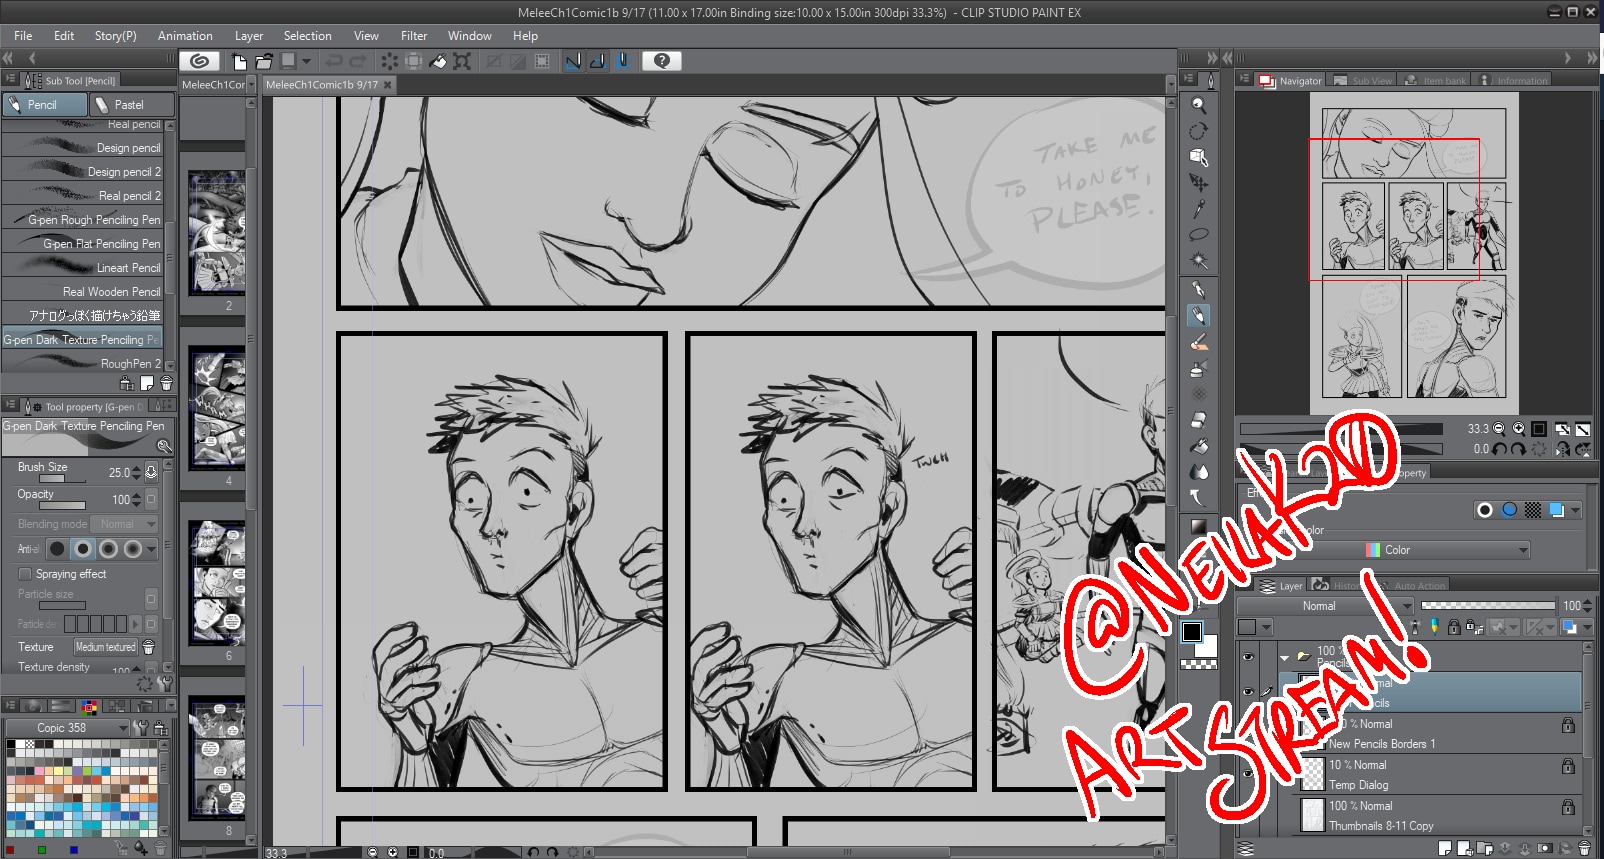Select the Eraser tool
The width and height of the screenshot is (1604, 859).
click(x=1198, y=420)
